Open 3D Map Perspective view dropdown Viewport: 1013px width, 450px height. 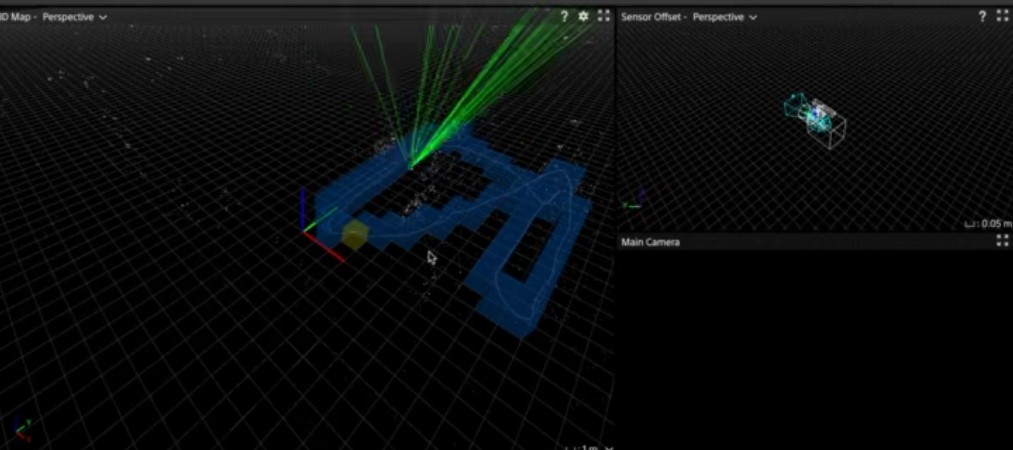(x=74, y=17)
